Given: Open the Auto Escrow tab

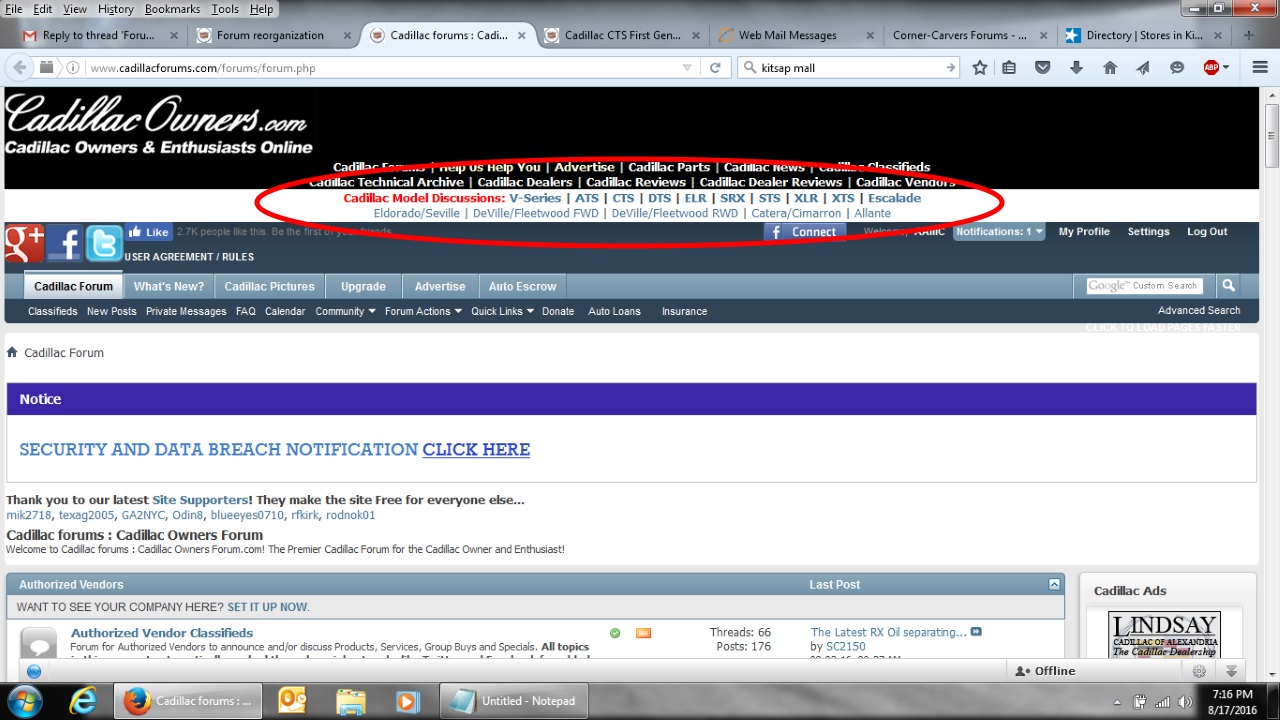Looking at the screenshot, I should [x=521, y=286].
